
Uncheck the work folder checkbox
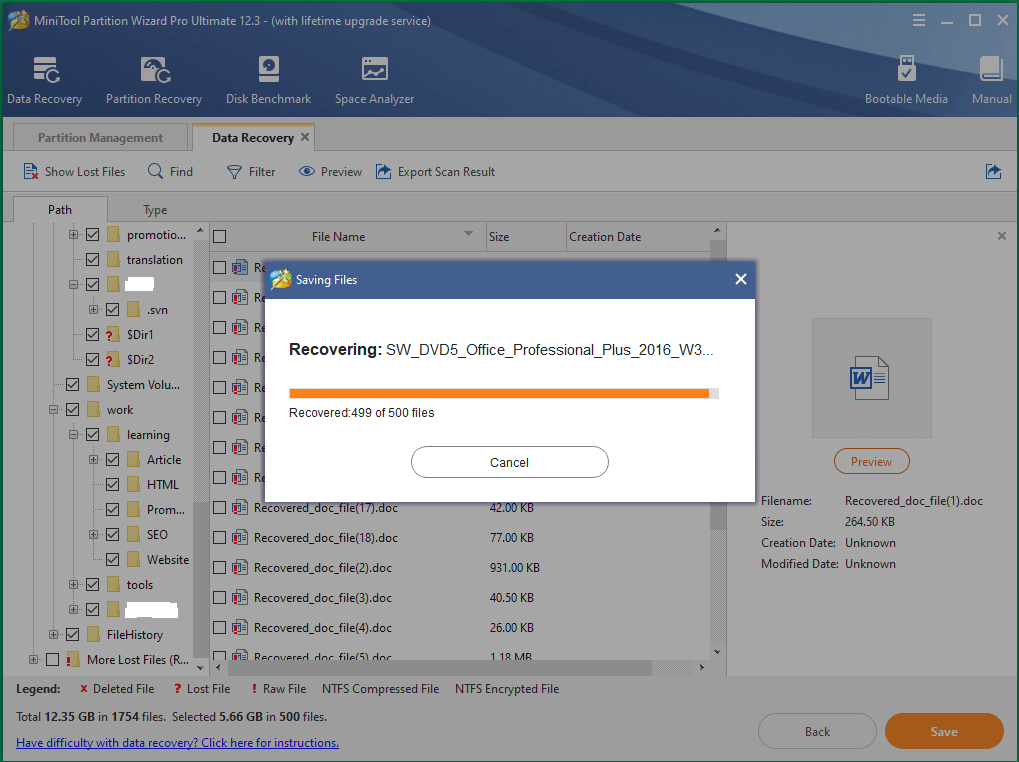[73, 409]
